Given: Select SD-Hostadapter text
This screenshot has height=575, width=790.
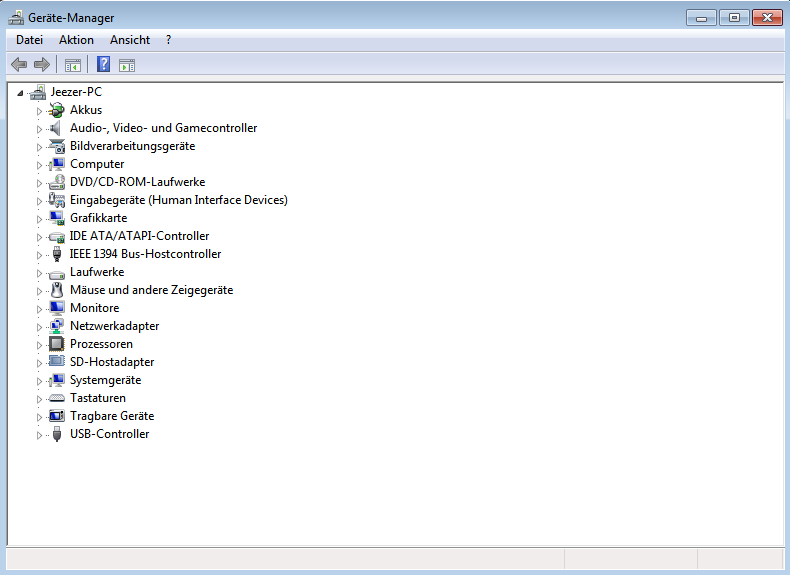Looking at the screenshot, I should [112, 362].
